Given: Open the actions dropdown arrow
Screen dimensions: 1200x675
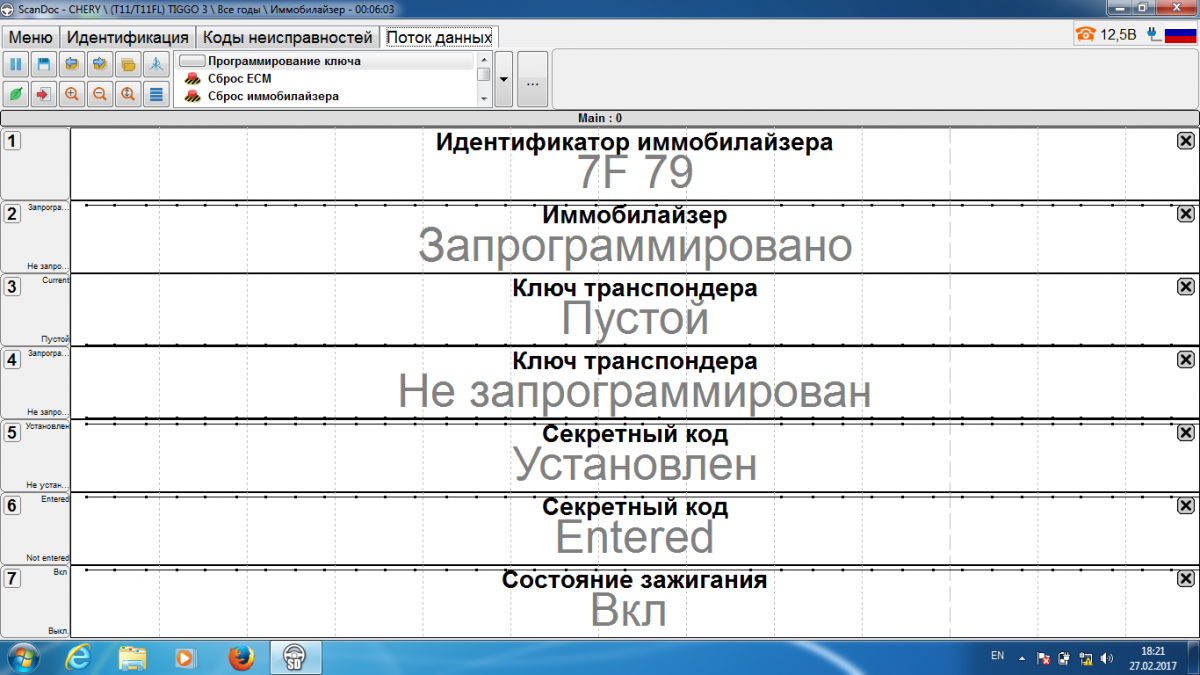Looking at the screenshot, I should coord(504,79).
